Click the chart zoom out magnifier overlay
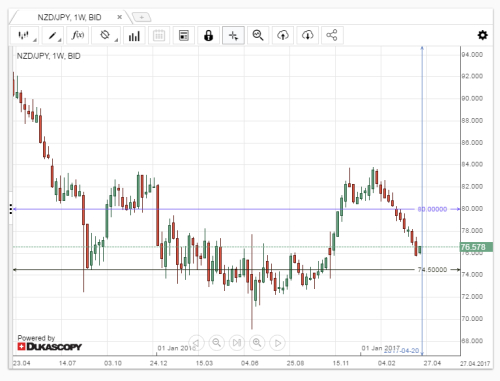Image resolution: width=500 pixels, height=381 pixels. (x=217, y=342)
